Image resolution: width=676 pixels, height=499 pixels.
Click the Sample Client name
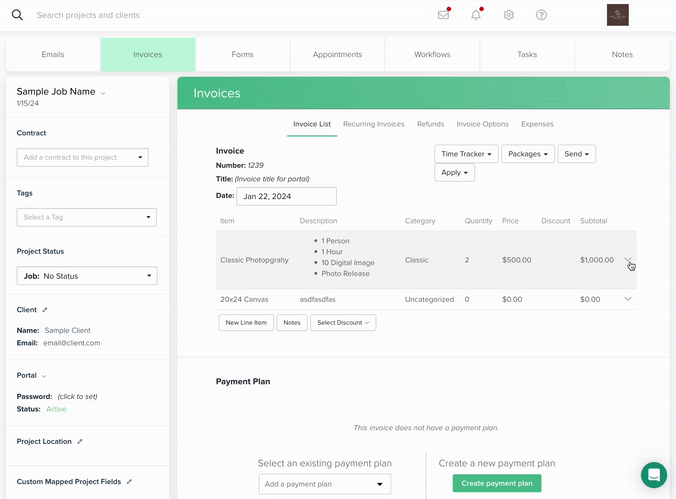click(x=68, y=330)
